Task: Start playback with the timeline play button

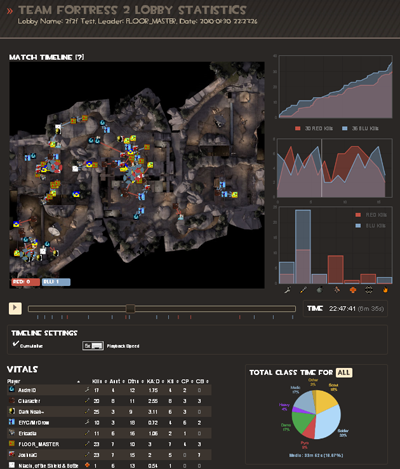Action: pyautogui.click(x=15, y=308)
